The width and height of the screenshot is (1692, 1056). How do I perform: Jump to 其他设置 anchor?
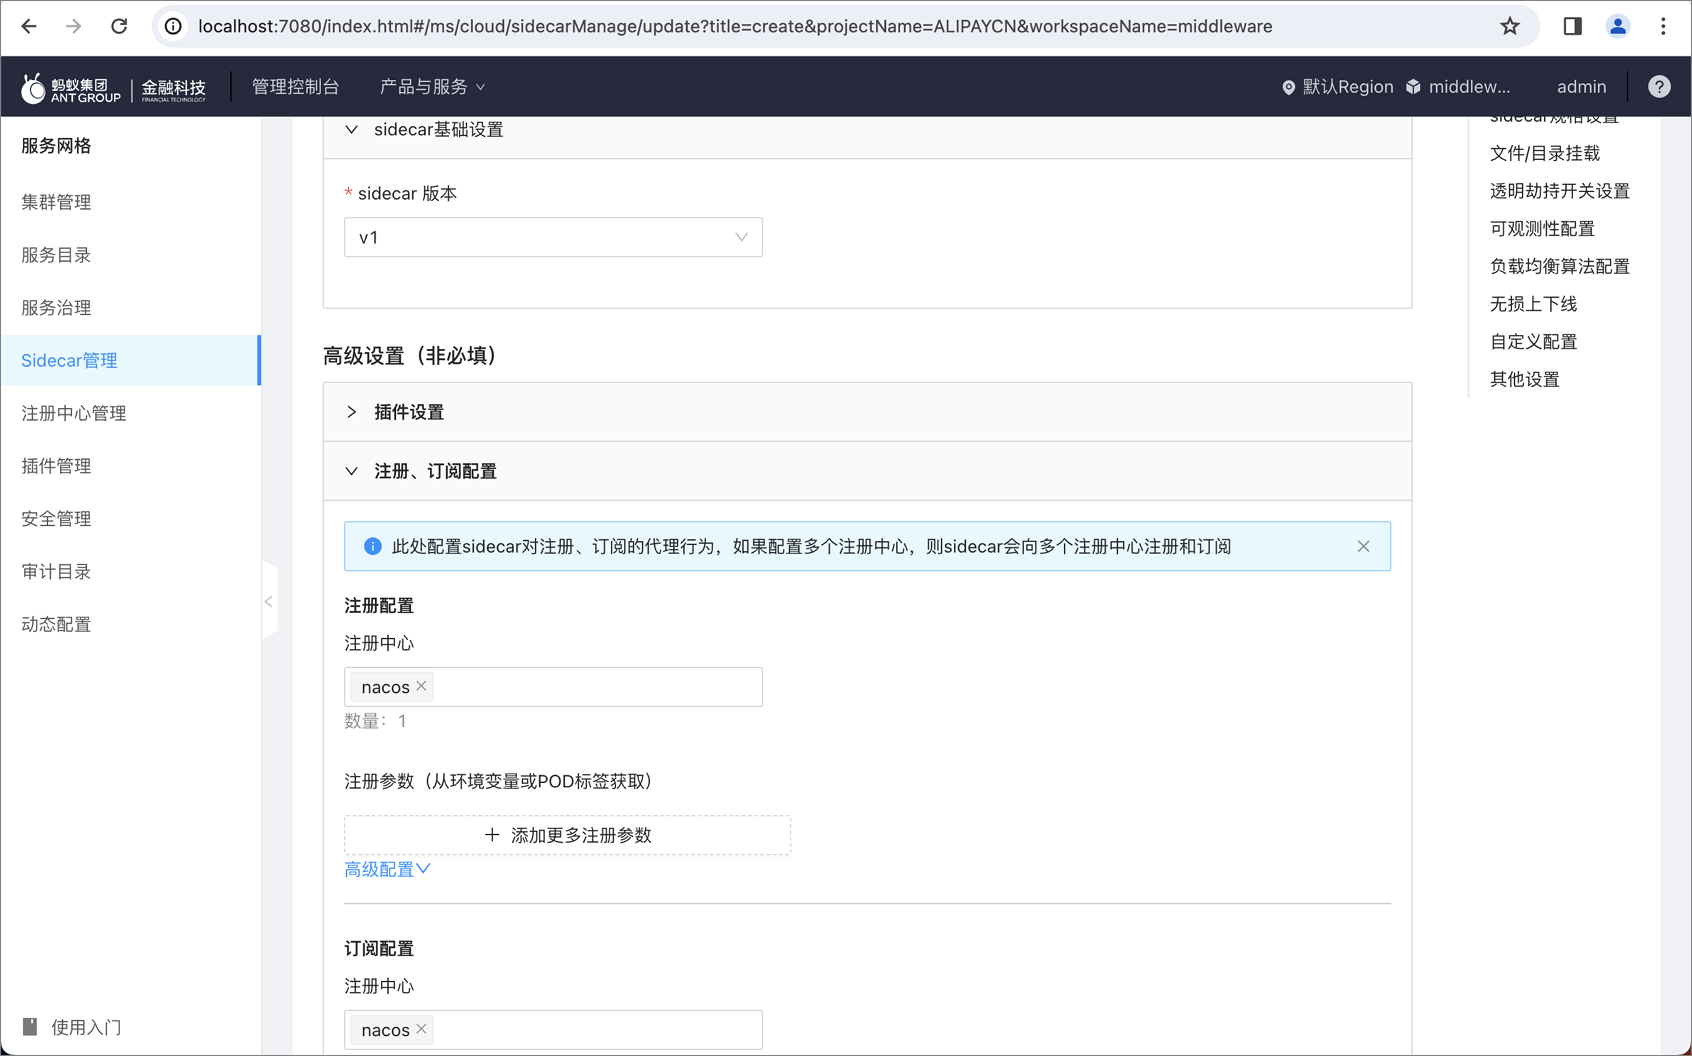point(1524,379)
